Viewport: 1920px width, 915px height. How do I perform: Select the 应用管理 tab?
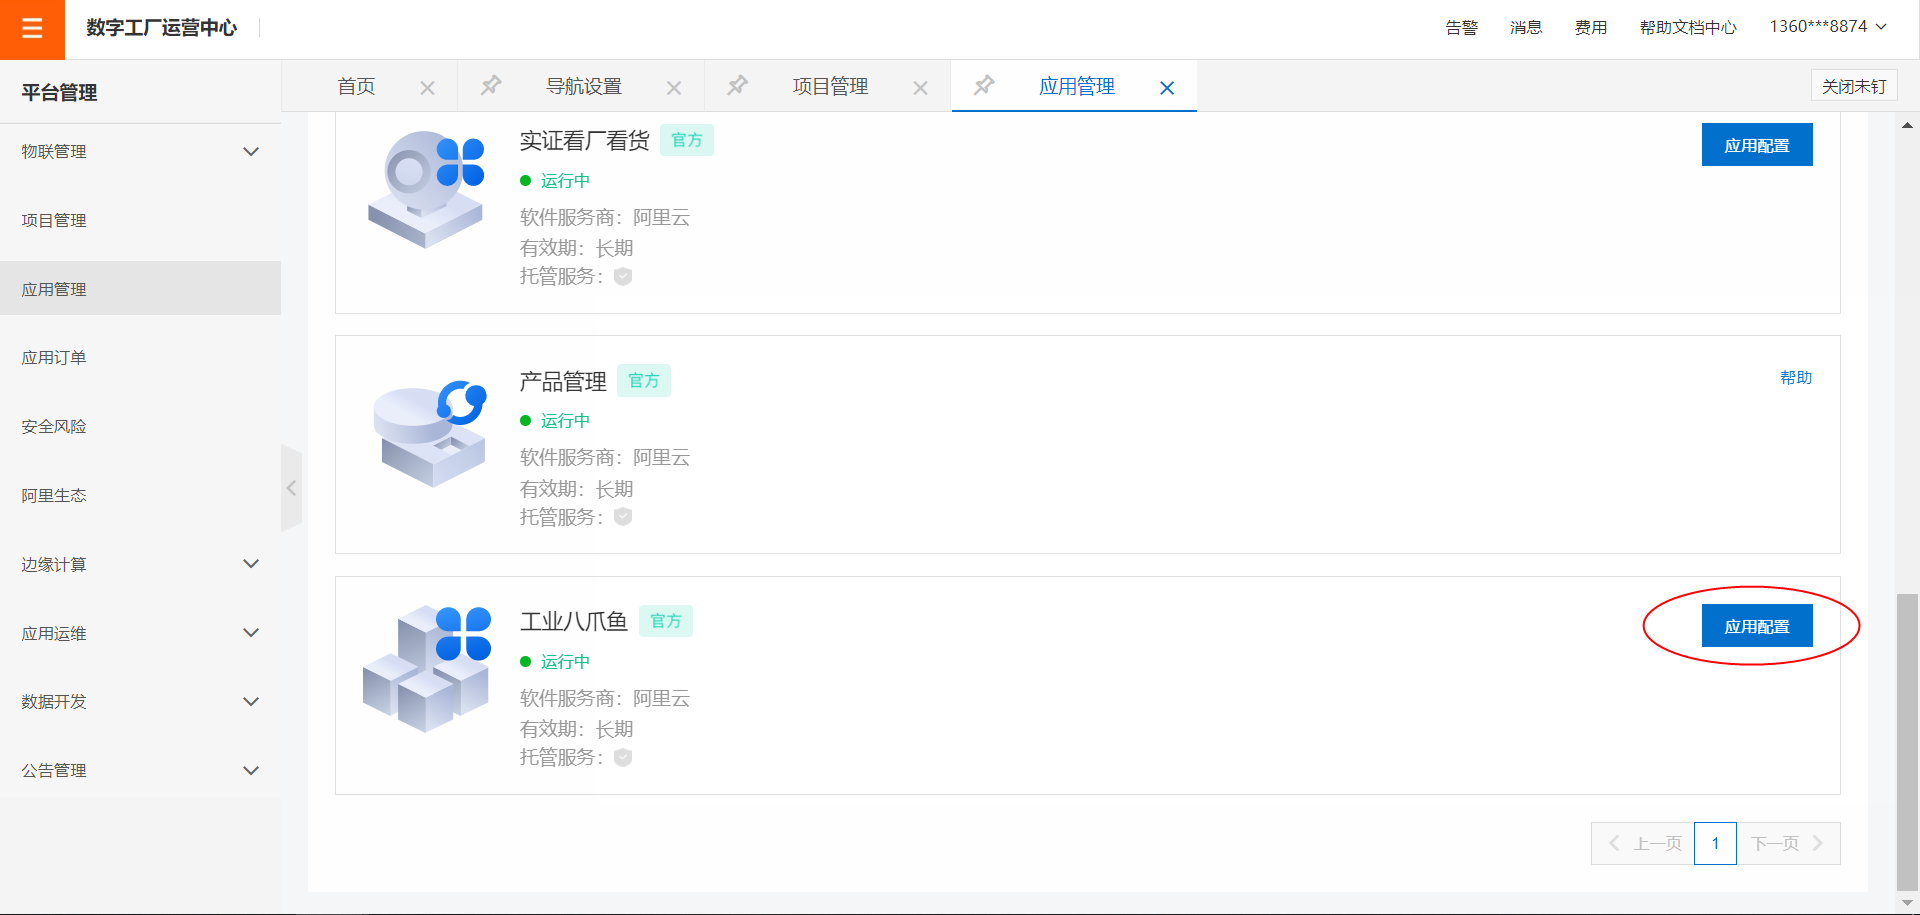(1076, 87)
